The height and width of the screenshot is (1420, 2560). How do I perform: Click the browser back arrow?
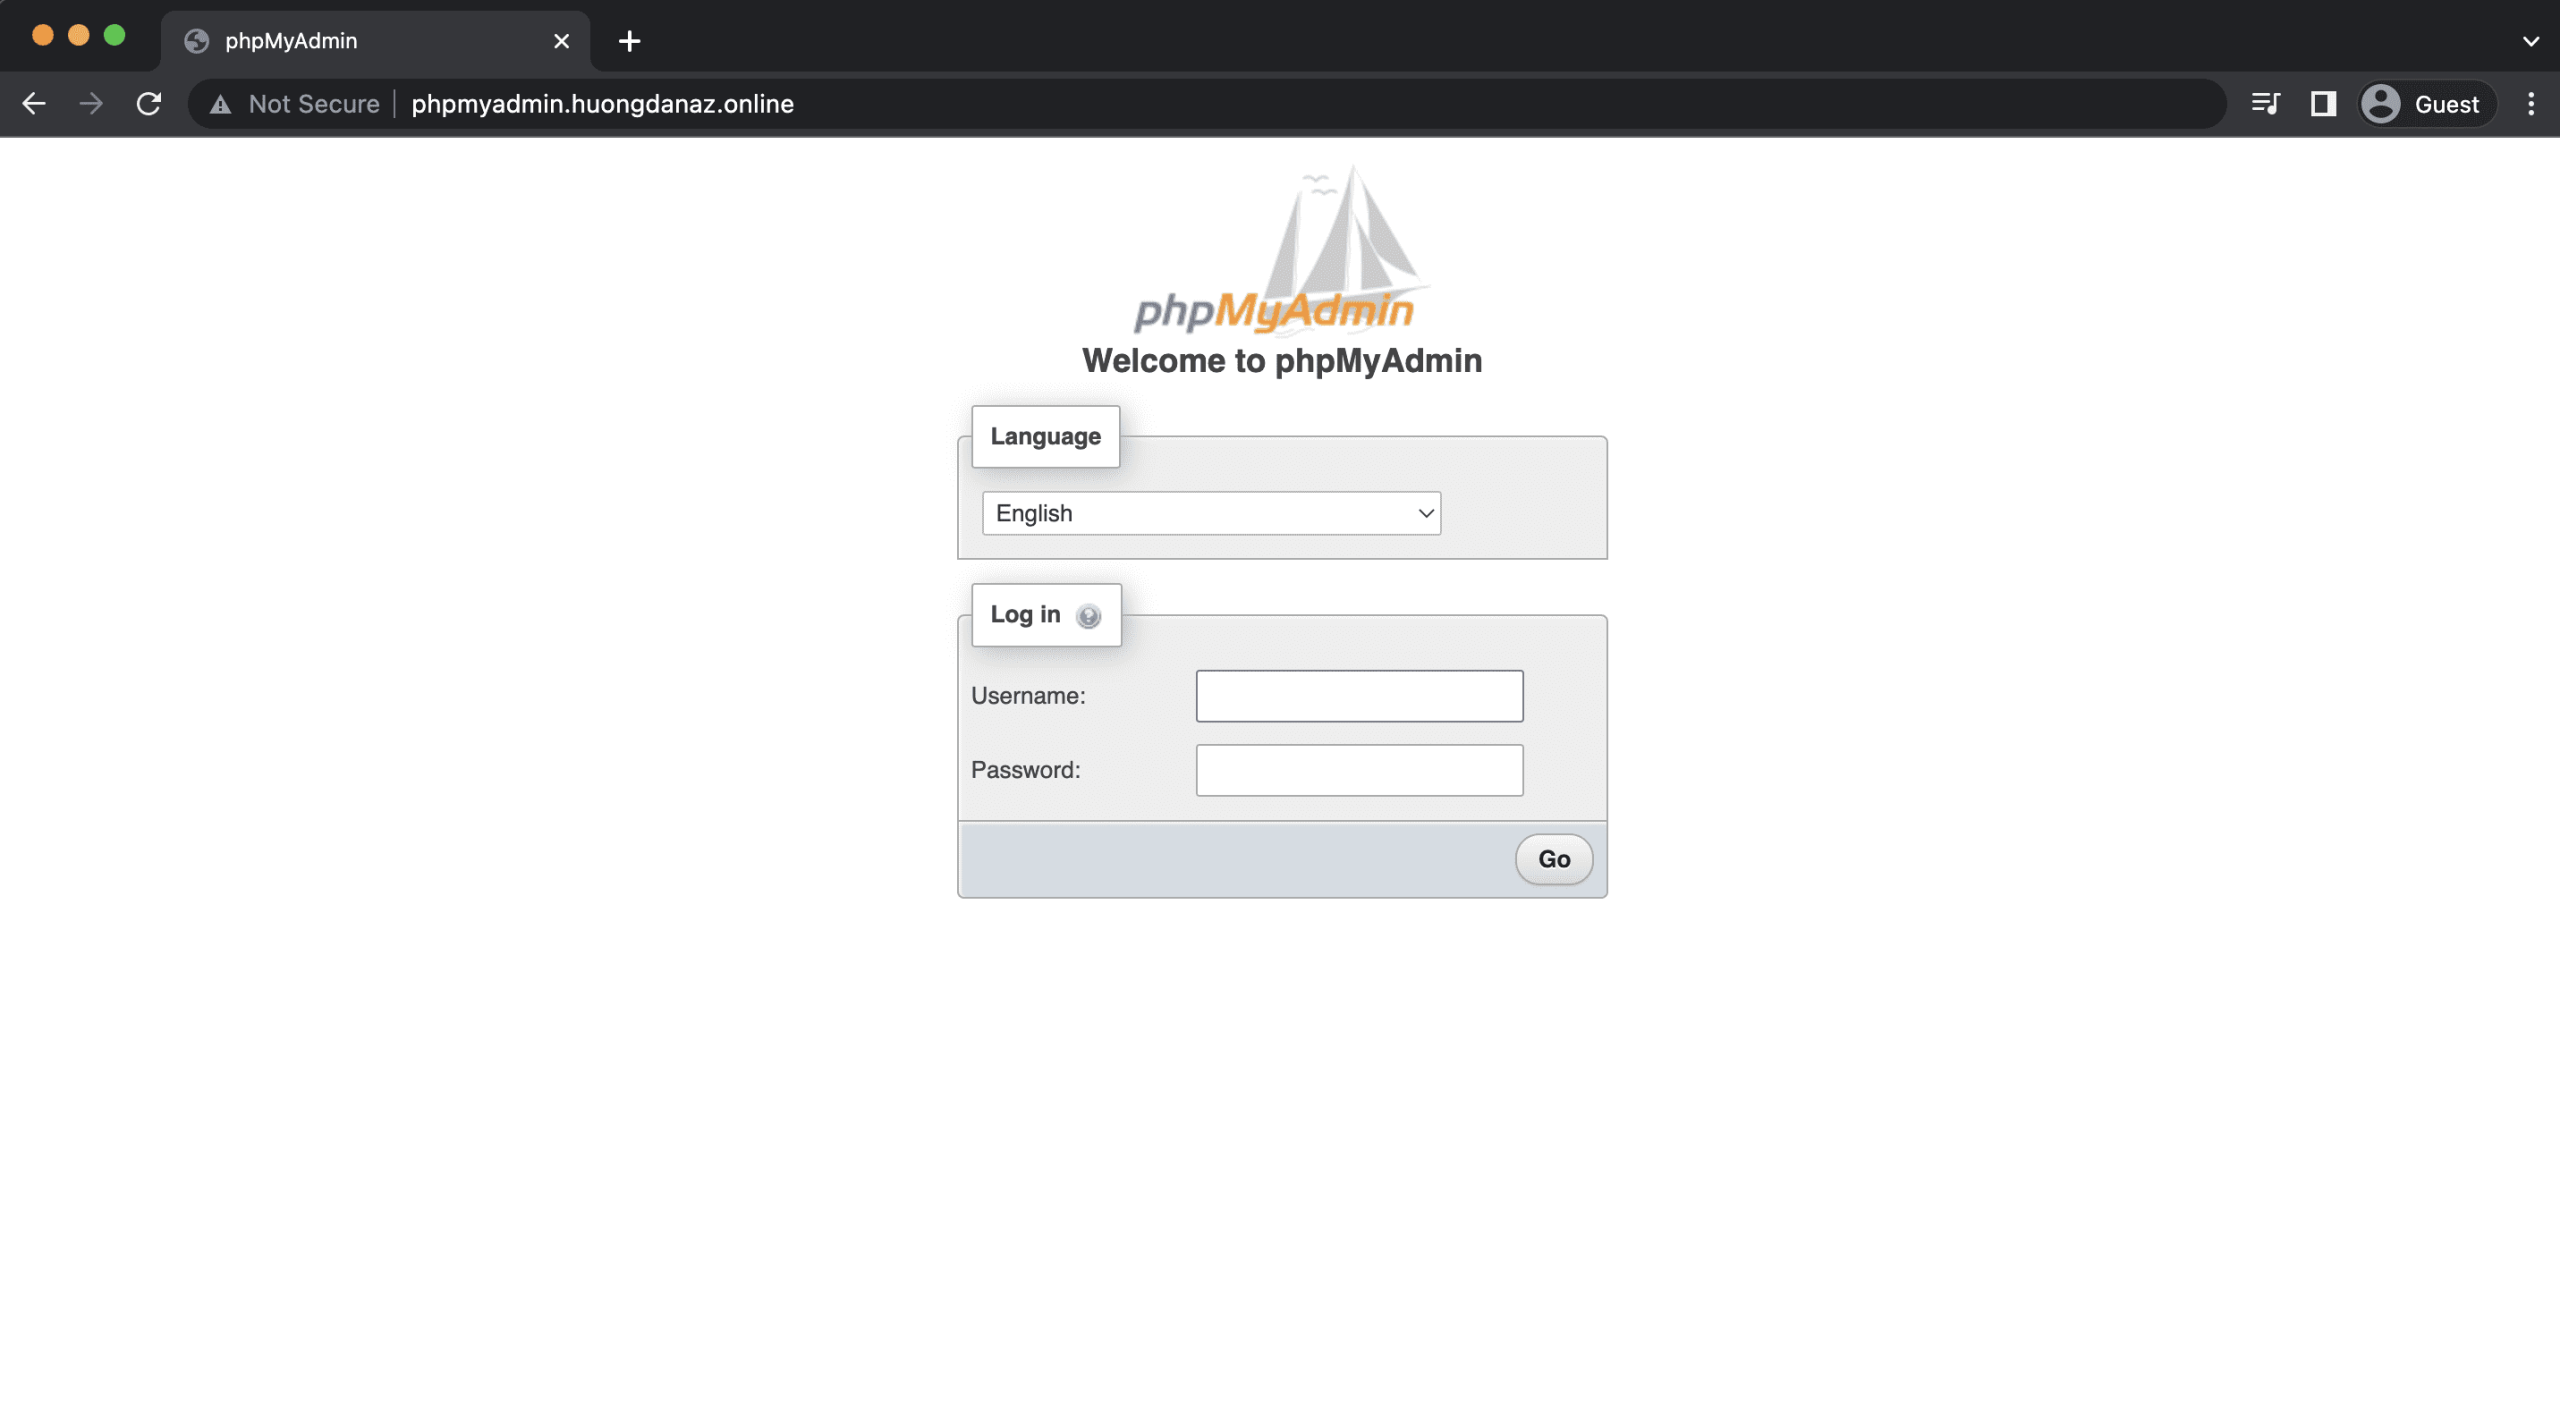(35, 103)
